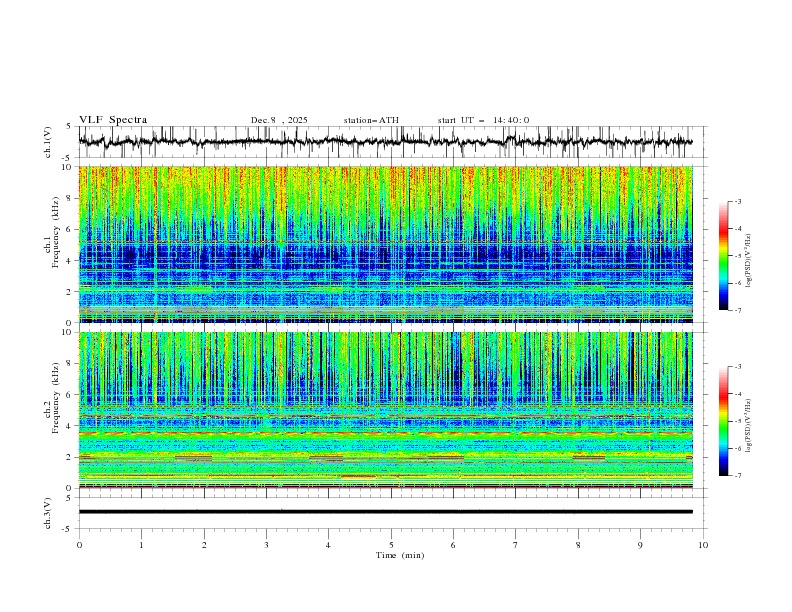
Task: Click the ch.2 Frequency (kHz) axis label
Action: (52, 398)
